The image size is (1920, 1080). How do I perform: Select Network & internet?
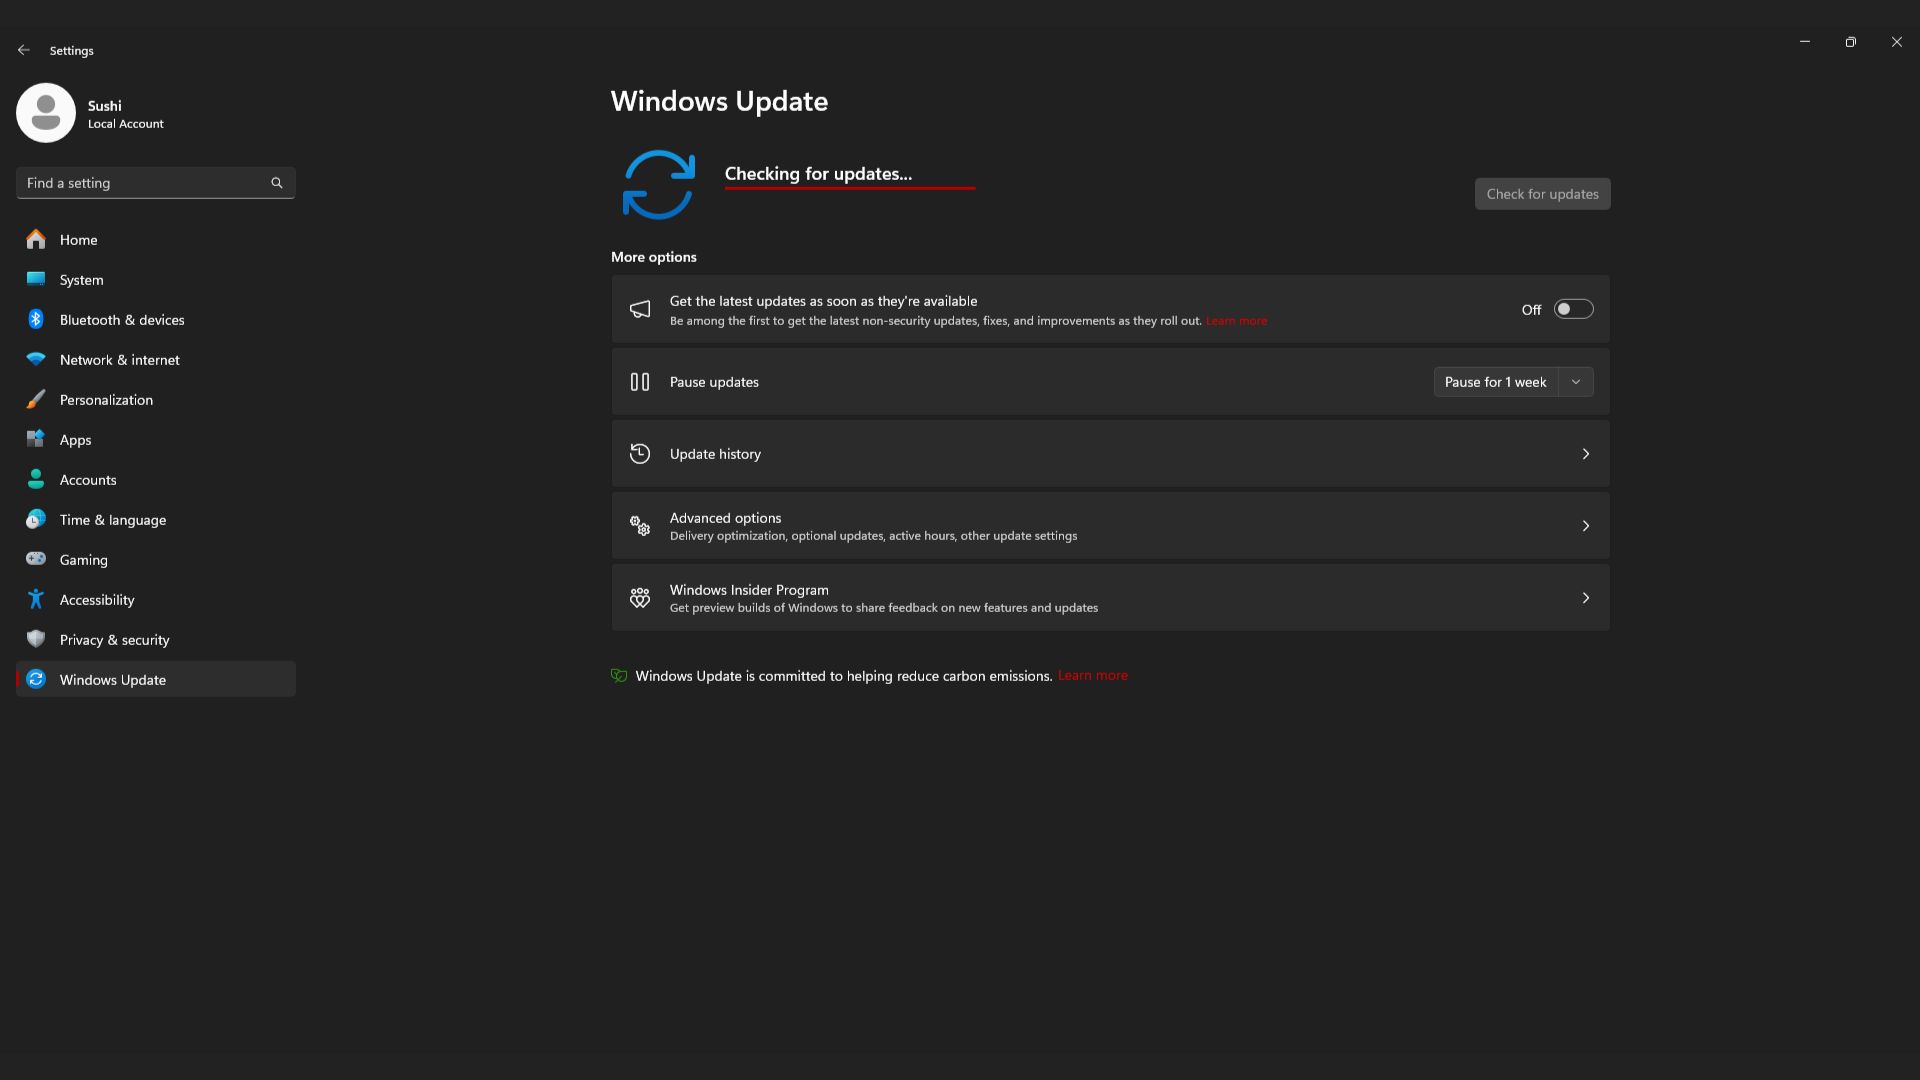click(x=156, y=360)
